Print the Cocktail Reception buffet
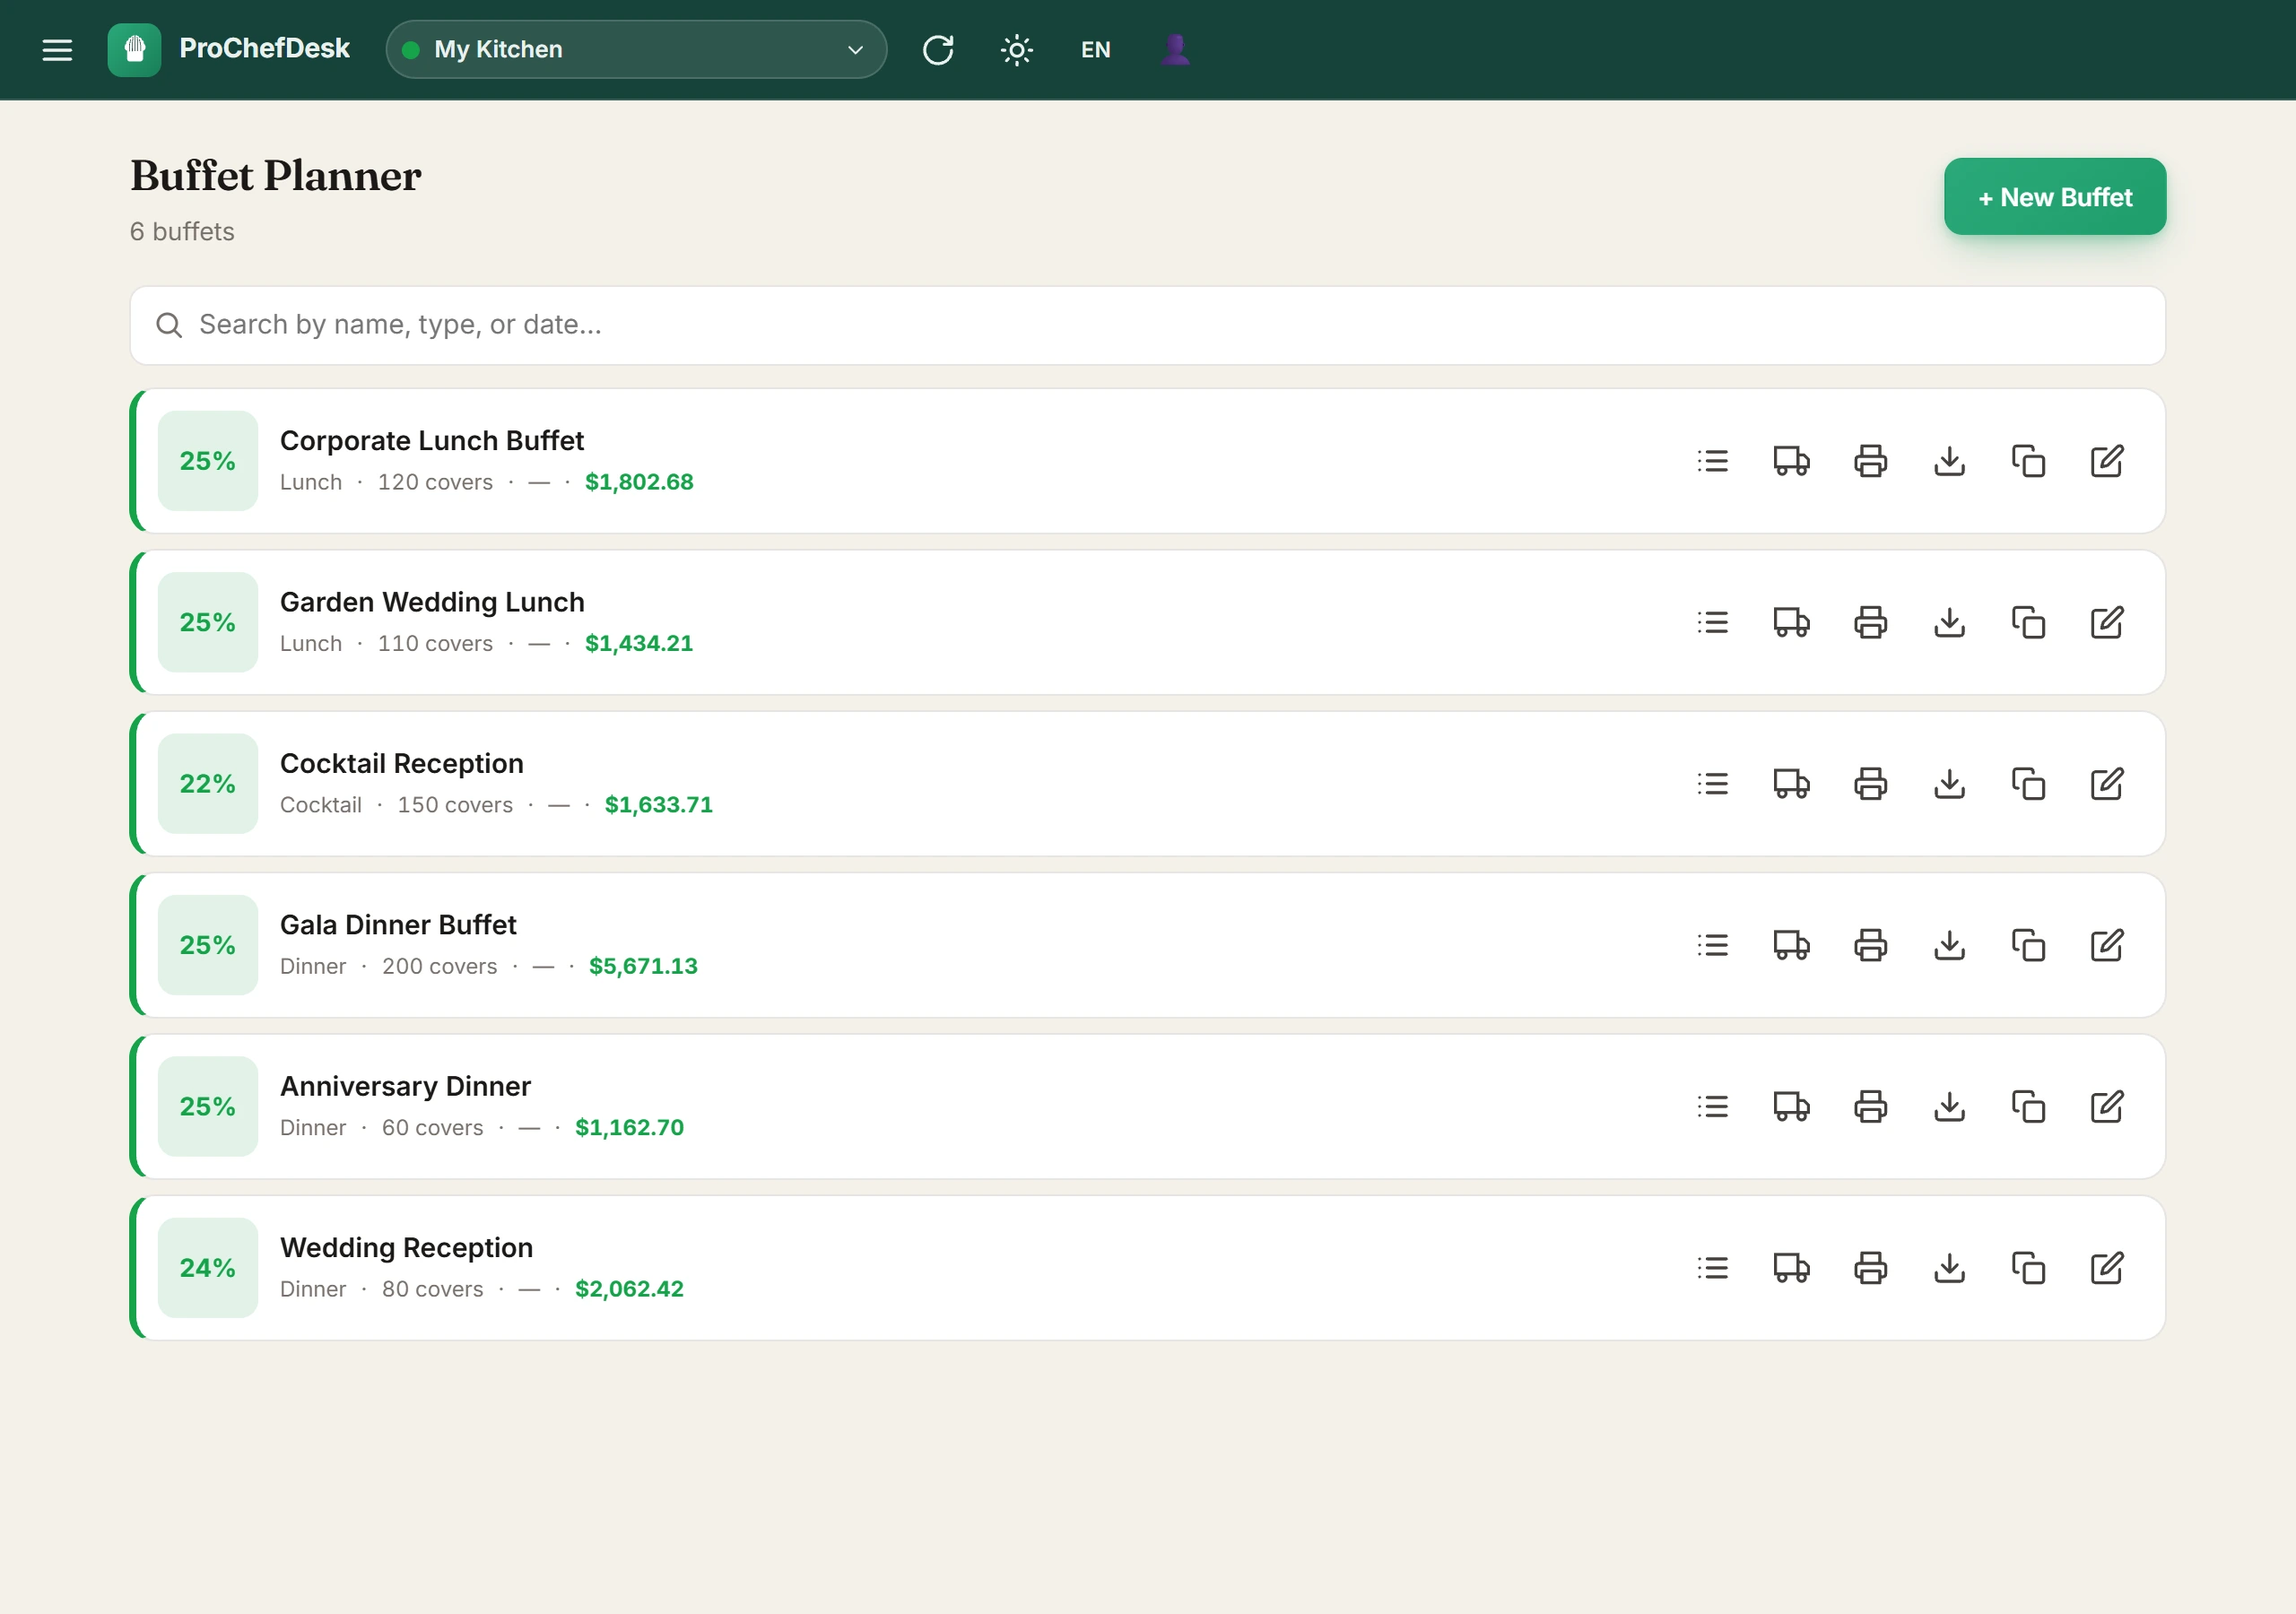The width and height of the screenshot is (2296, 1614). (1870, 784)
